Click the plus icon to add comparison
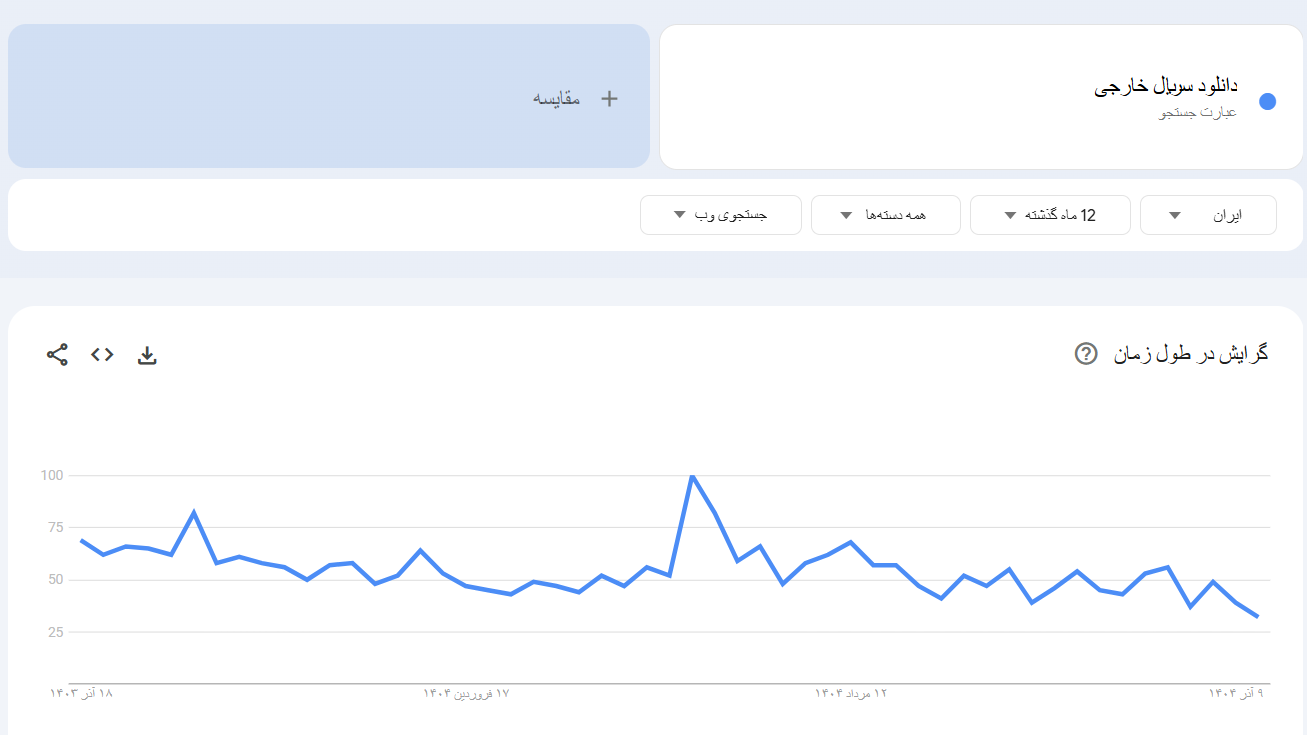The image size is (1307, 735). click(x=609, y=98)
